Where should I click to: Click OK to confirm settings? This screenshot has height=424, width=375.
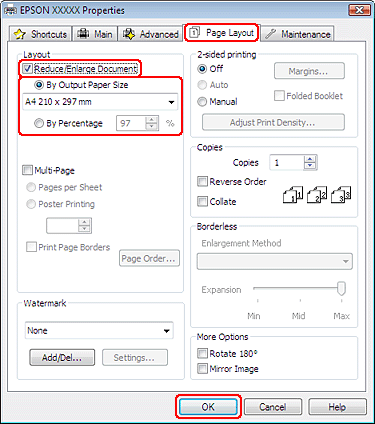pyautogui.click(x=208, y=407)
